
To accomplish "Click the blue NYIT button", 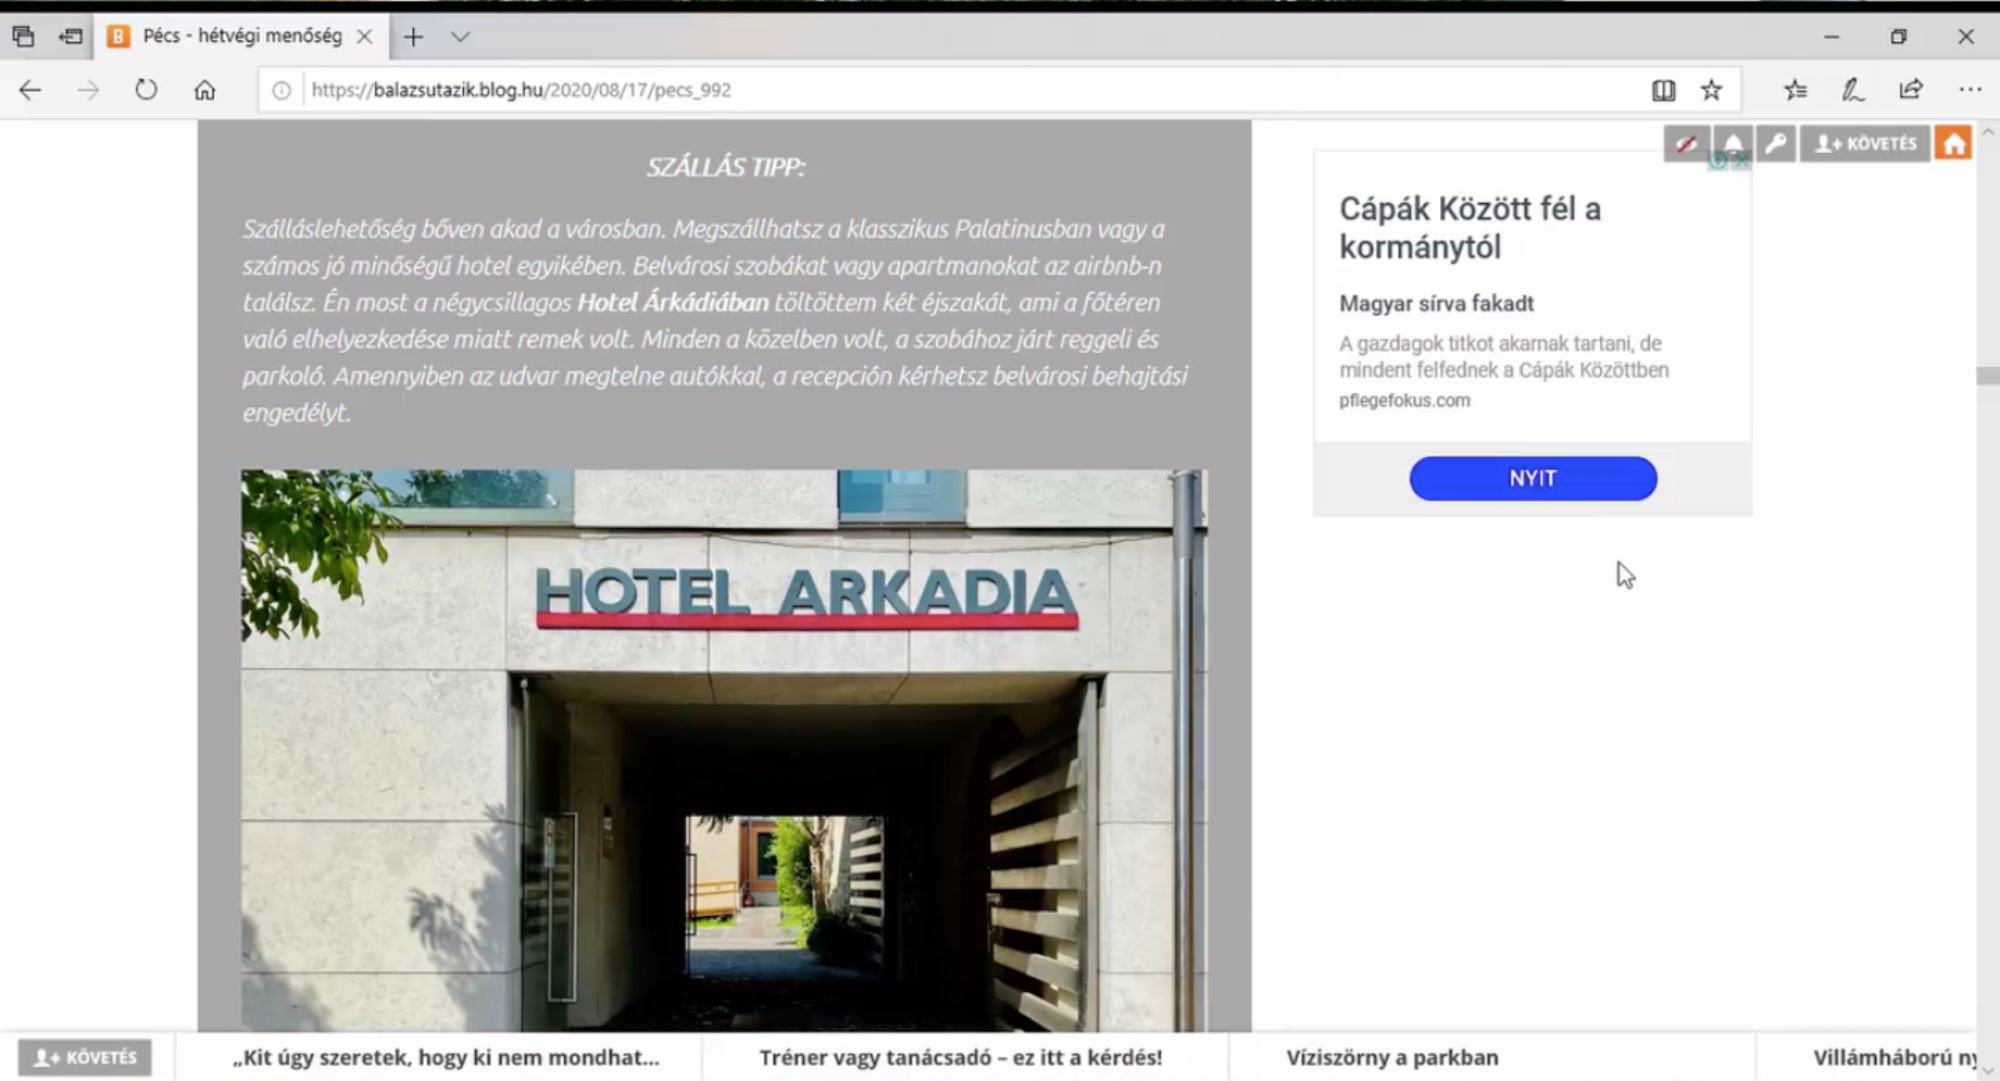I will click(x=1533, y=479).
